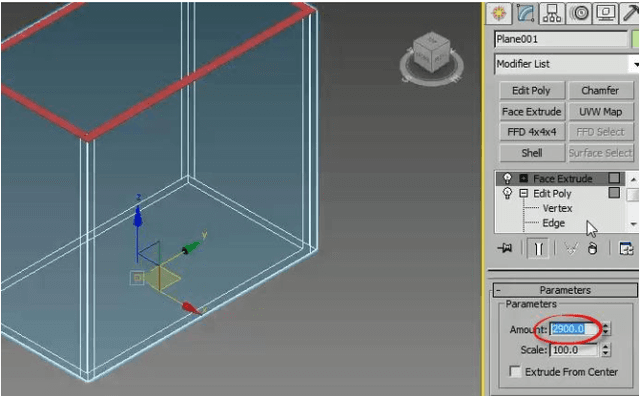Screen dimensions: 640x396
Task: Click the Face Extrude modifier button
Action: click(x=532, y=111)
